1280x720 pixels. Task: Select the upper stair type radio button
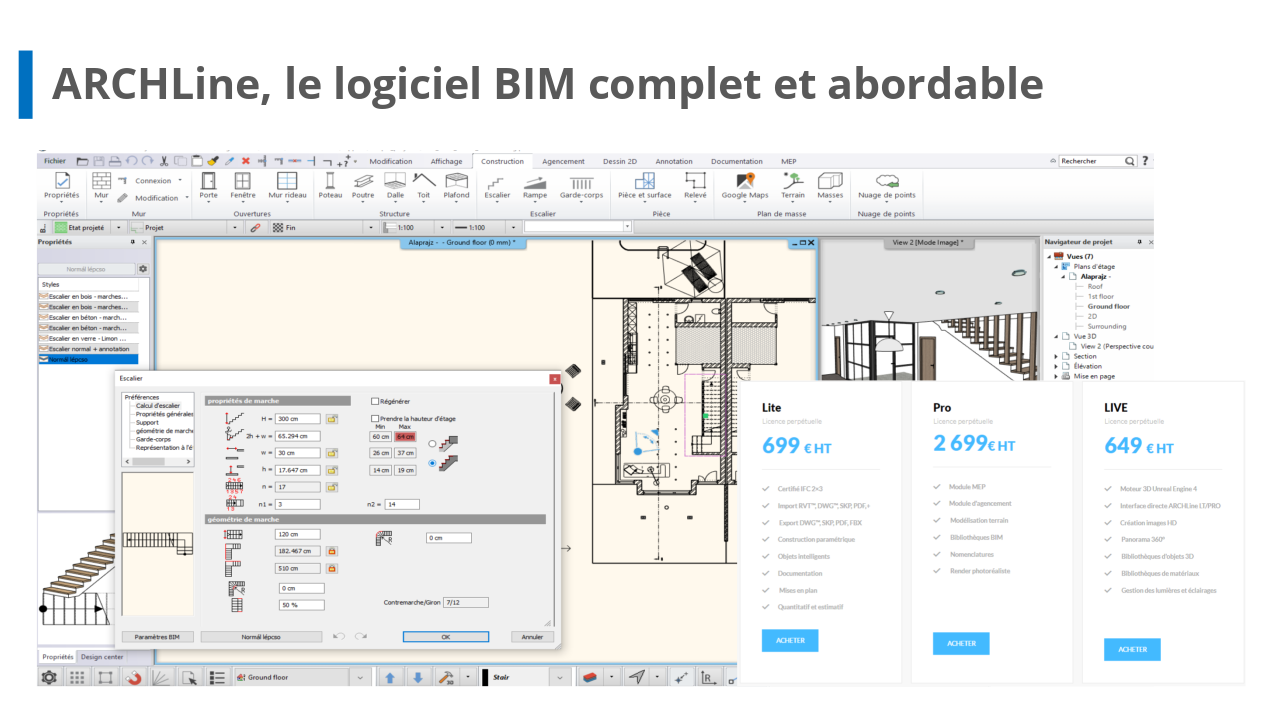tap(432, 443)
